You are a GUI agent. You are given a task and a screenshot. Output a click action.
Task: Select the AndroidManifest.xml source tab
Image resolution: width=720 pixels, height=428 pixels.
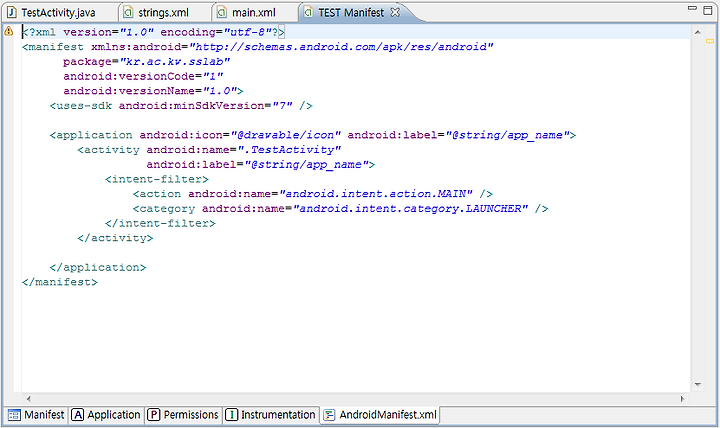[x=380, y=415]
